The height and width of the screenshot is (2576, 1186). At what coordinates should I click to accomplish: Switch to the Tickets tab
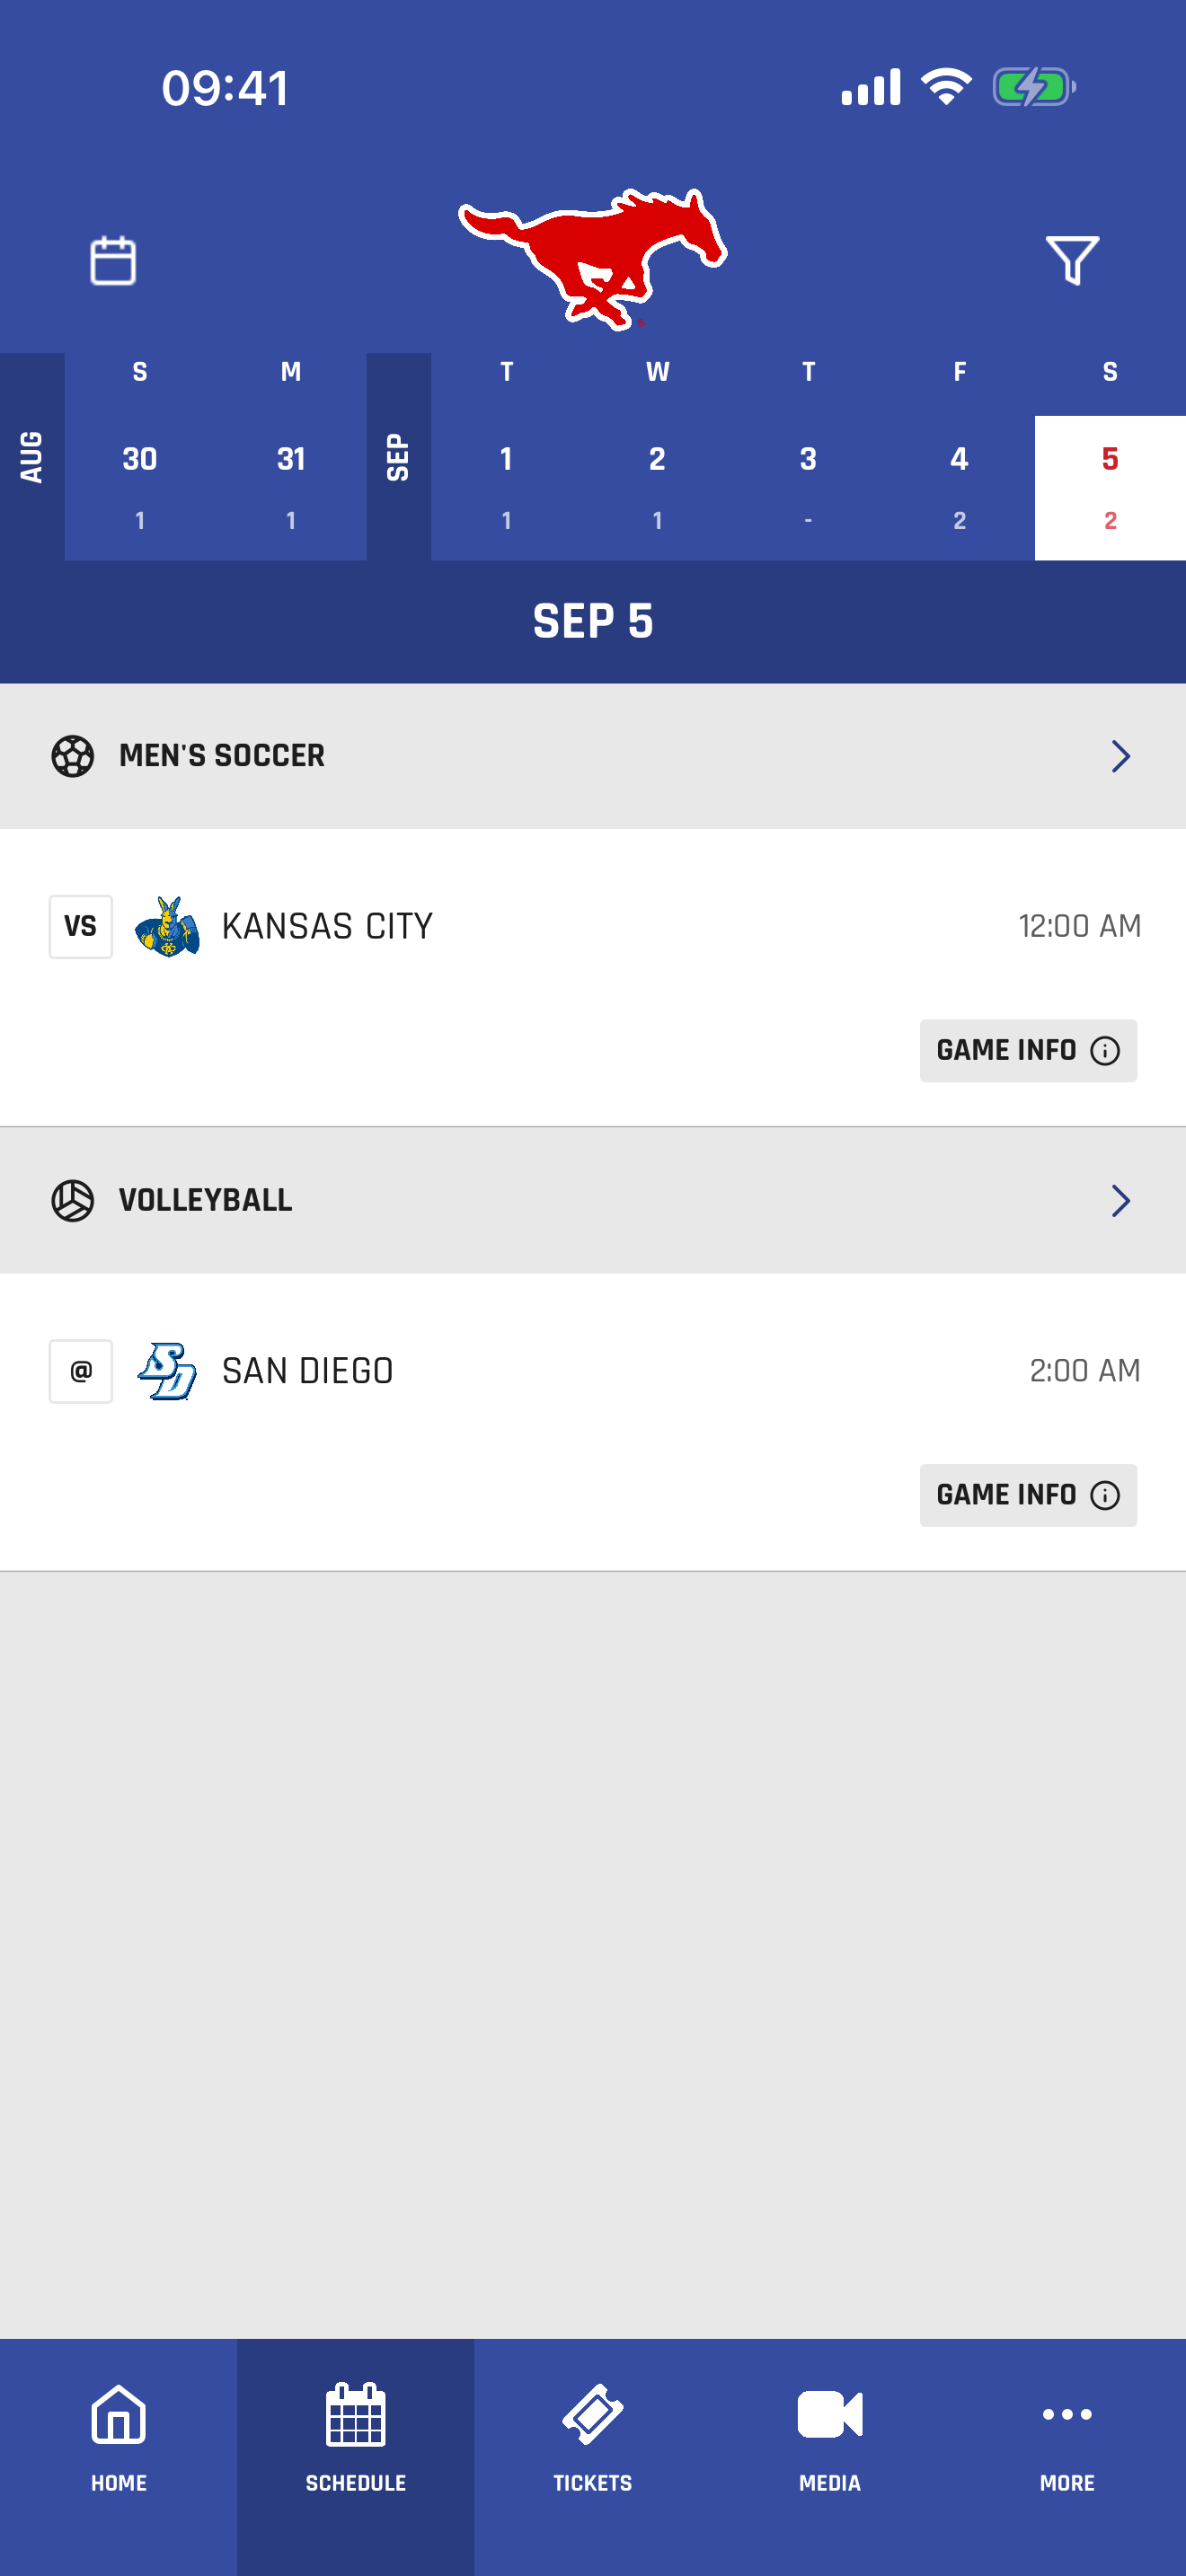(x=593, y=2439)
